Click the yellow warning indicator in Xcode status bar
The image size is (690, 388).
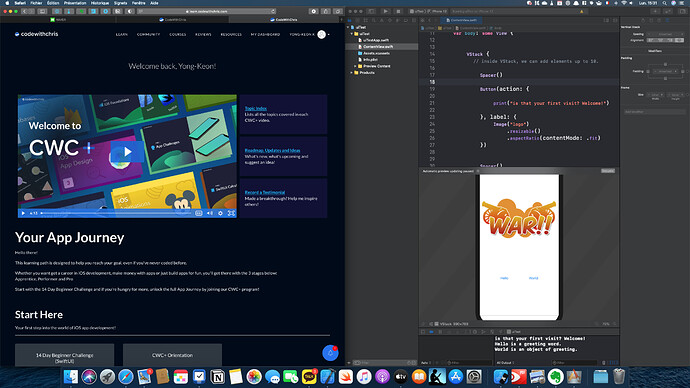582,11
